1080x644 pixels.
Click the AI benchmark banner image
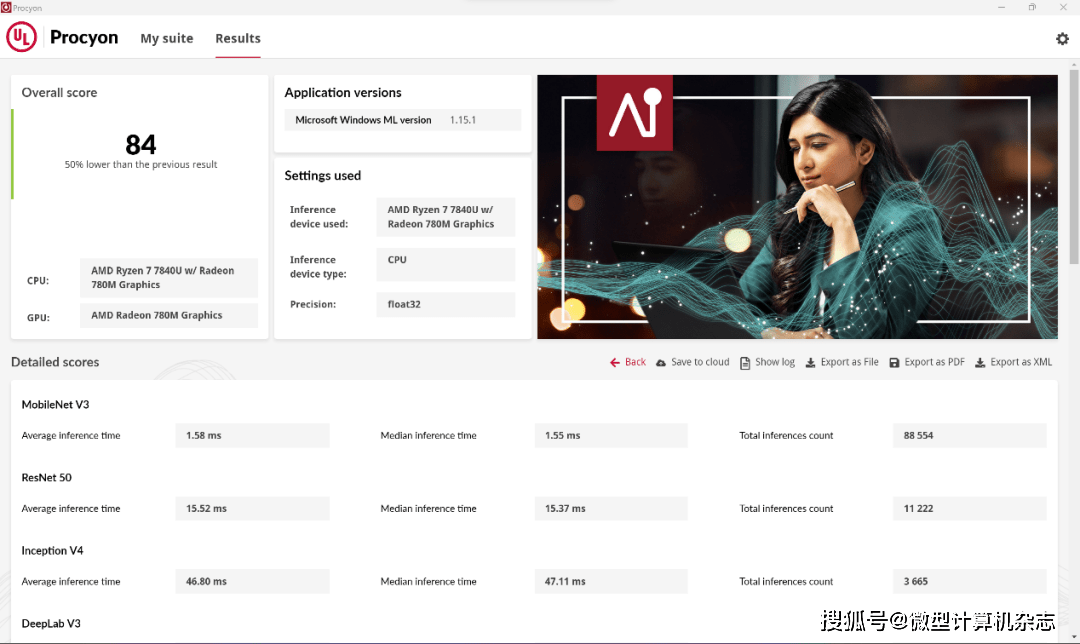click(797, 207)
